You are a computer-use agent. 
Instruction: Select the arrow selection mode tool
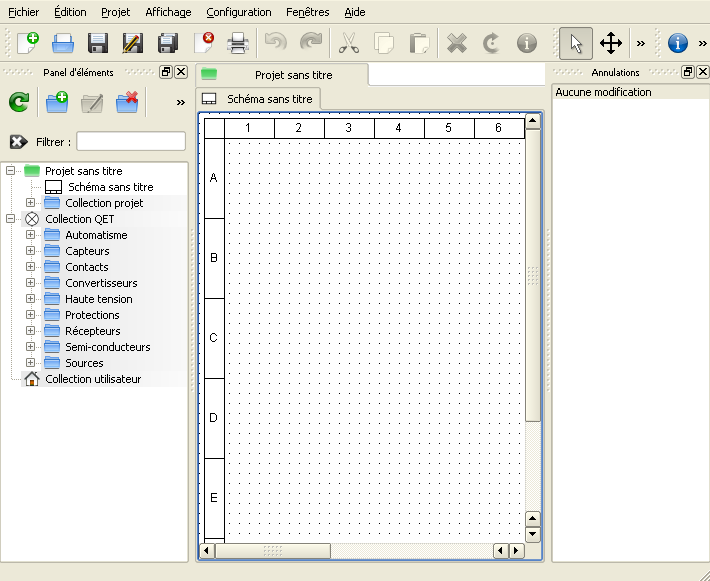click(x=575, y=43)
